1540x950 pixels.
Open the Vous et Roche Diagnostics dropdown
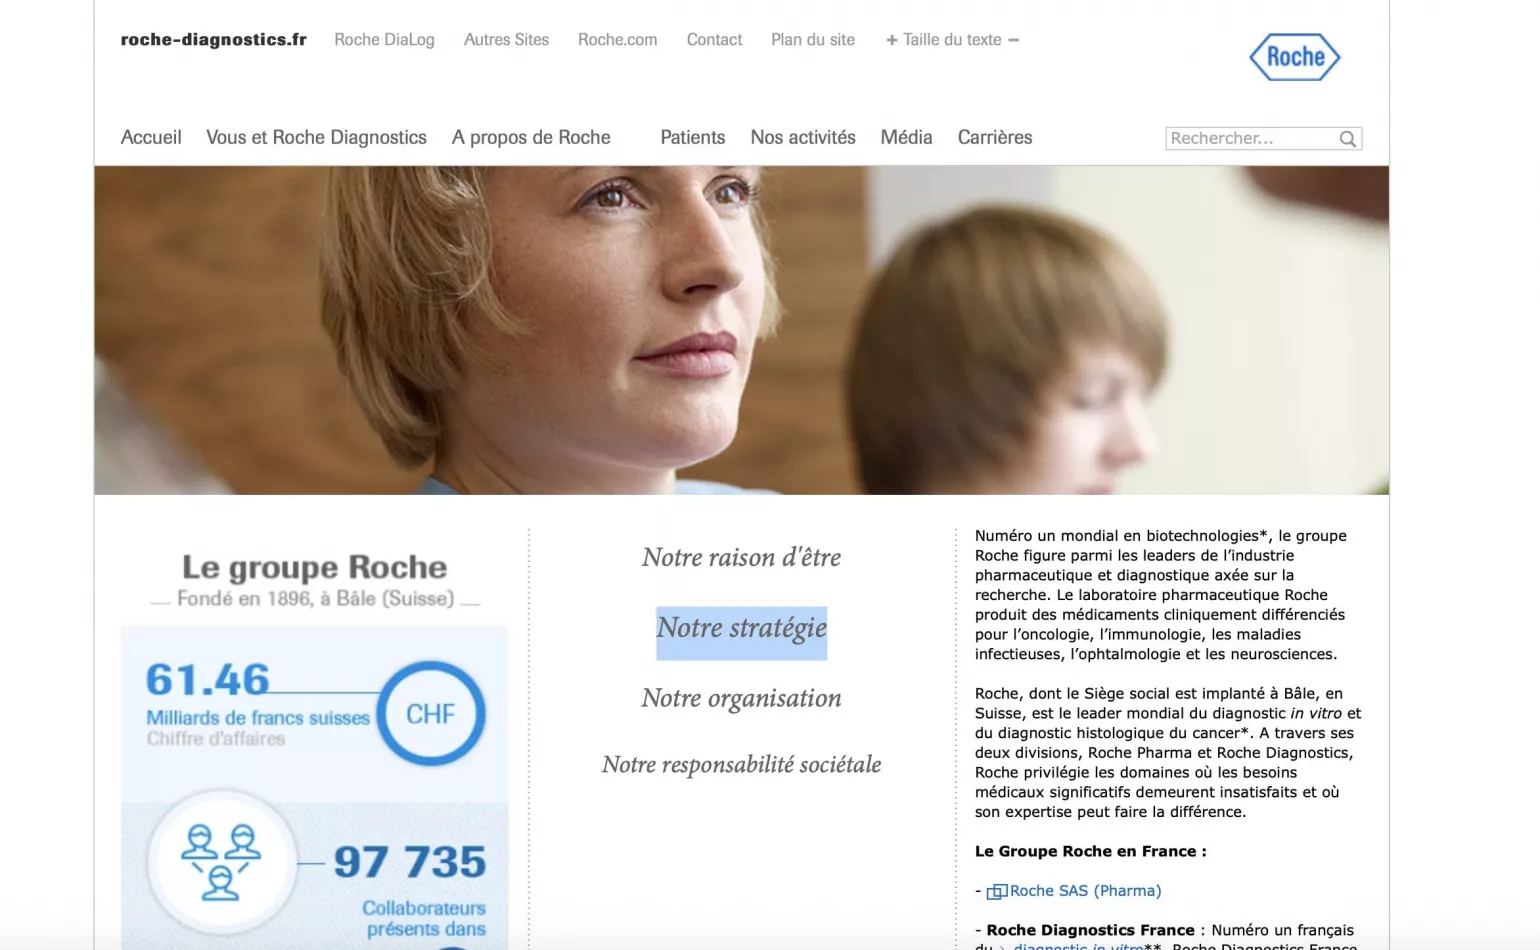coord(316,137)
